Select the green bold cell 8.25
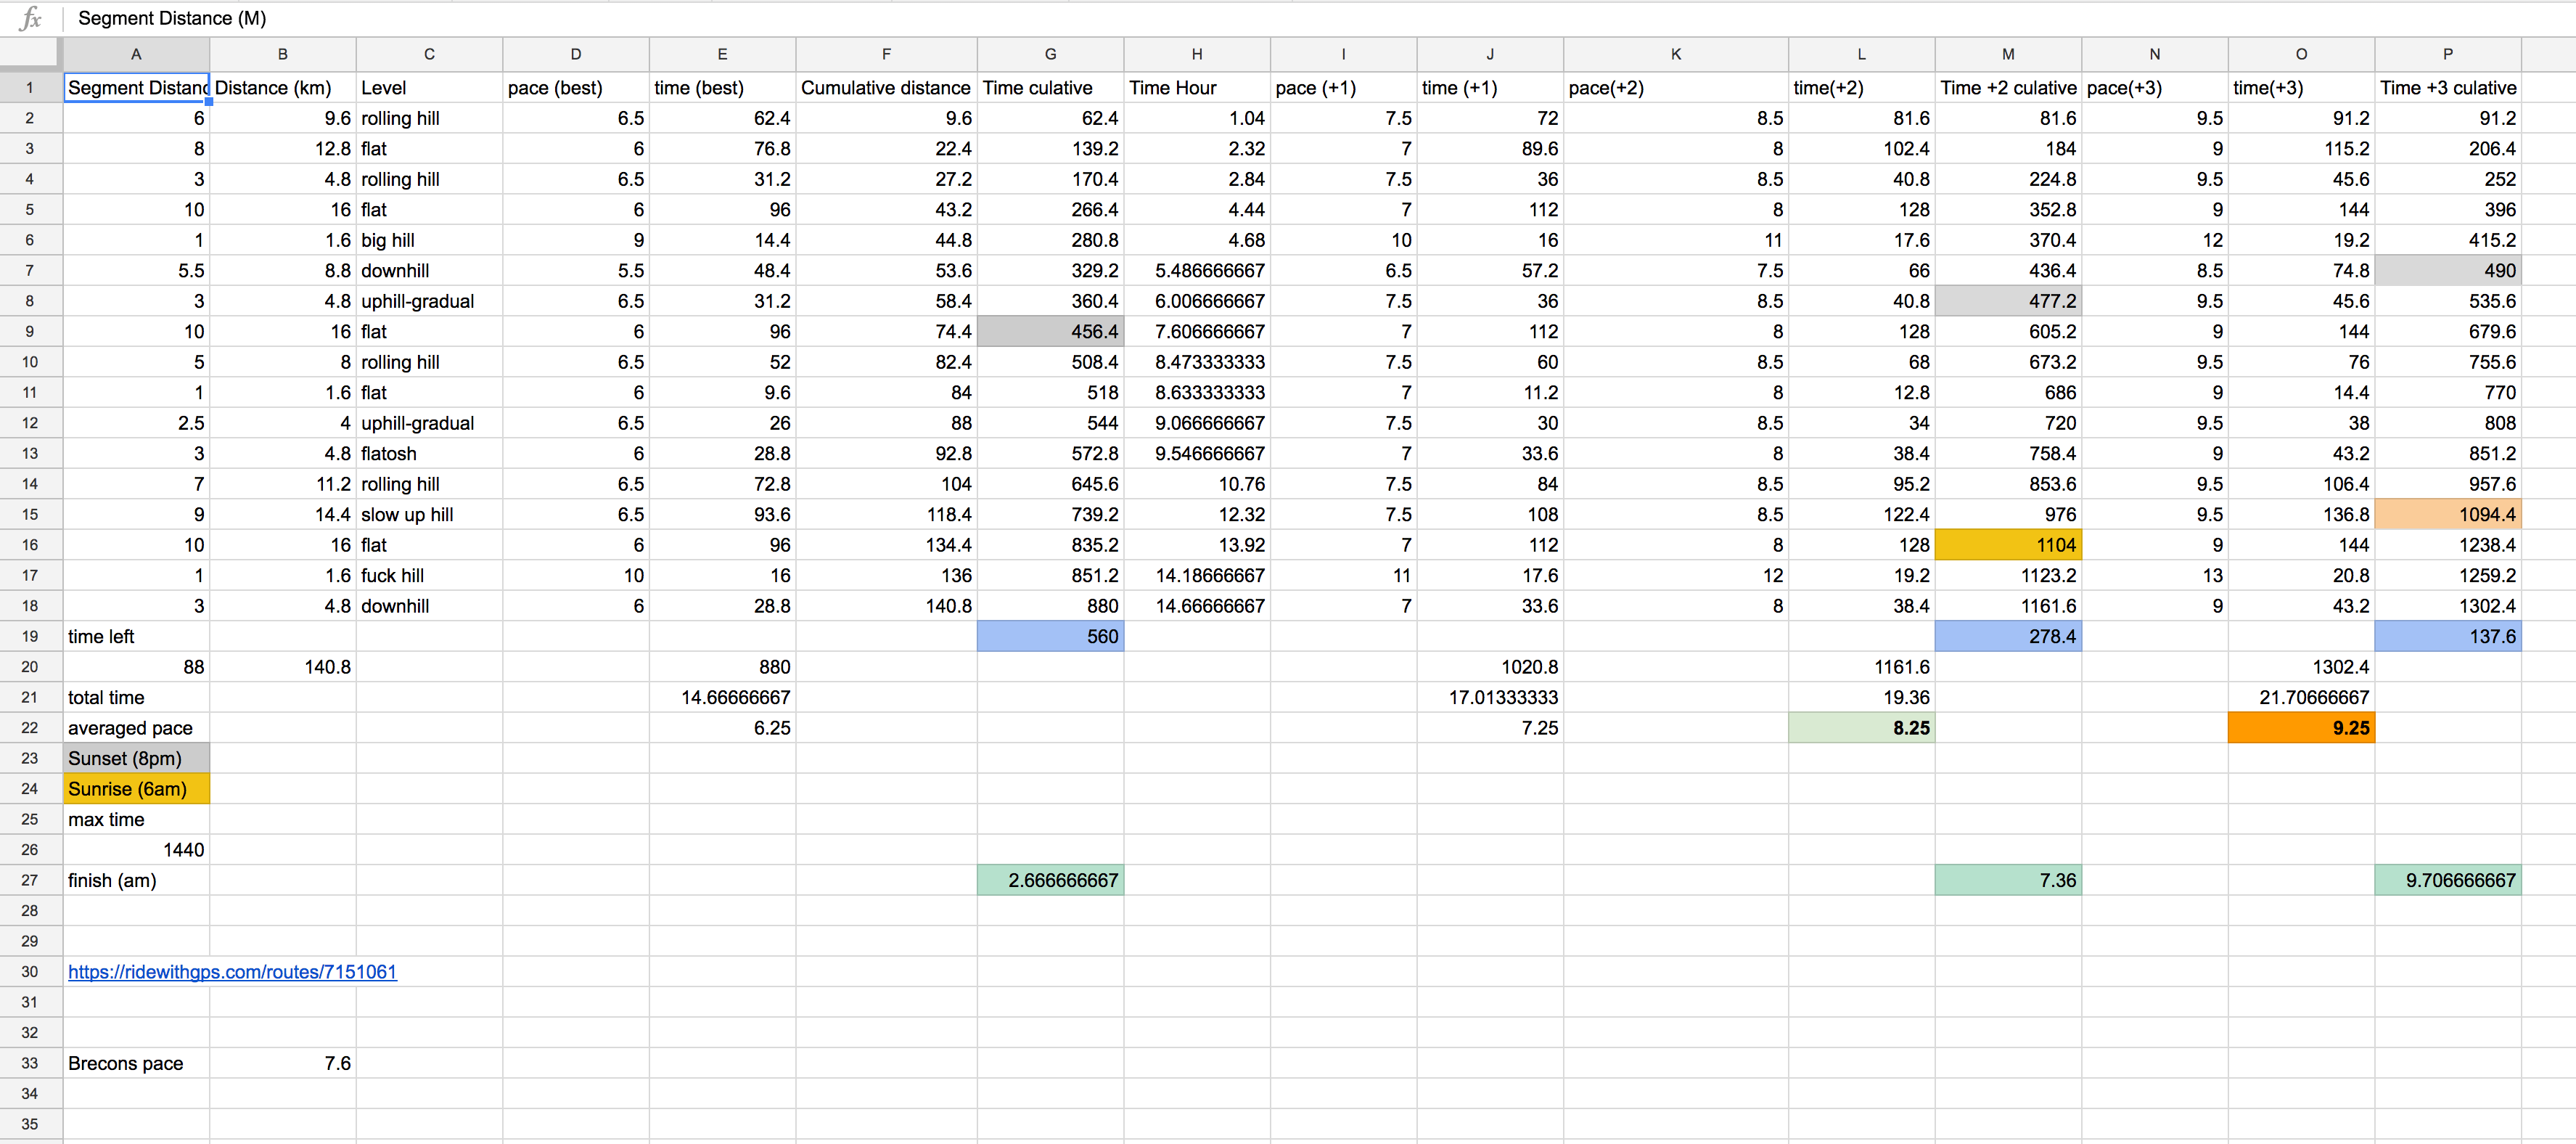This screenshot has height=1144, width=2576. pyautogui.click(x=1862, y=728)
